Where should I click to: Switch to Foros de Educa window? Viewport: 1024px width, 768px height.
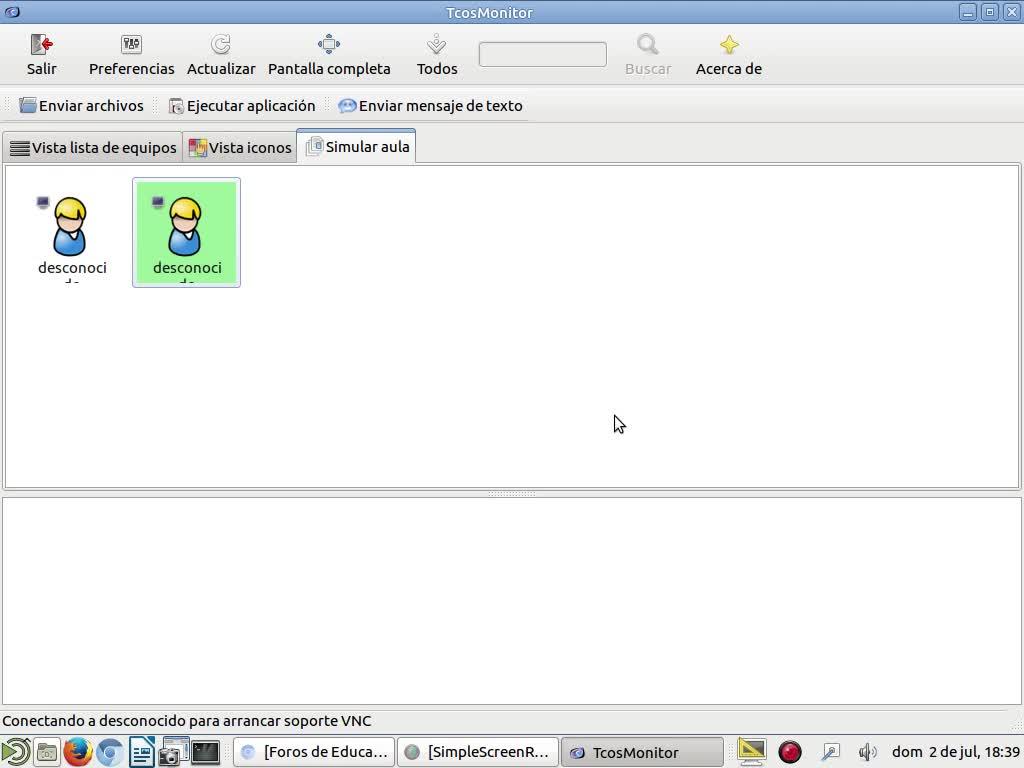[314, 752]
